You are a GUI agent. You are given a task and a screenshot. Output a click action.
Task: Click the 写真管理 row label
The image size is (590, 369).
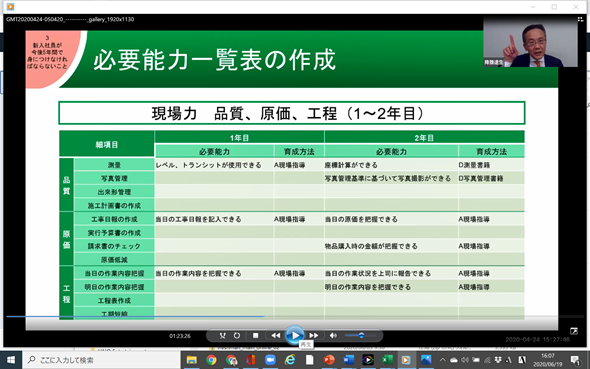click(114, 178)
